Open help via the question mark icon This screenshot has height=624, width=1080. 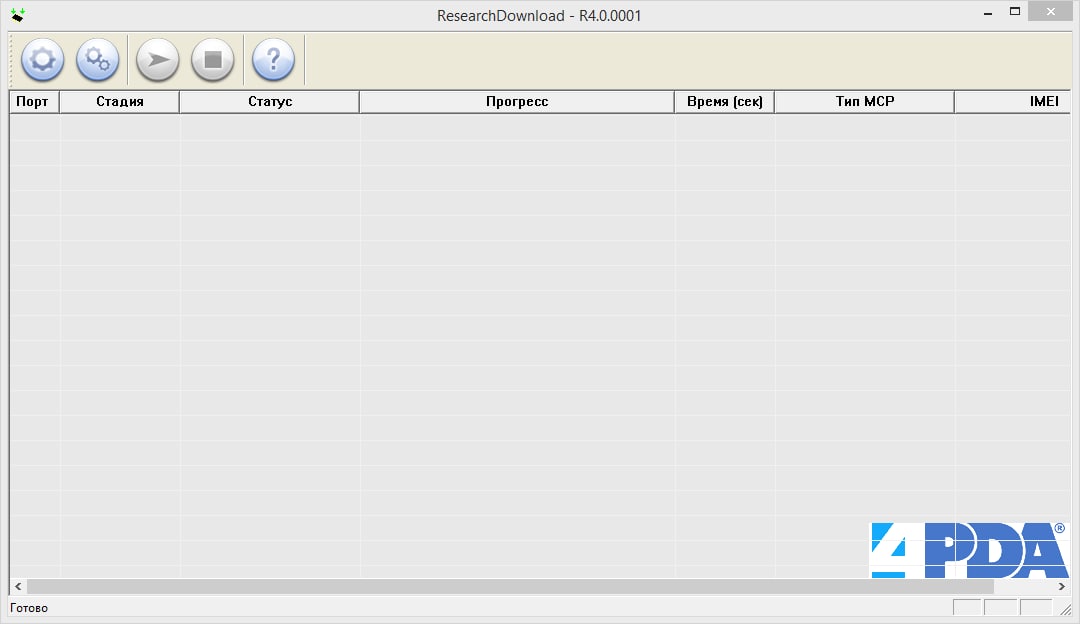273,60
